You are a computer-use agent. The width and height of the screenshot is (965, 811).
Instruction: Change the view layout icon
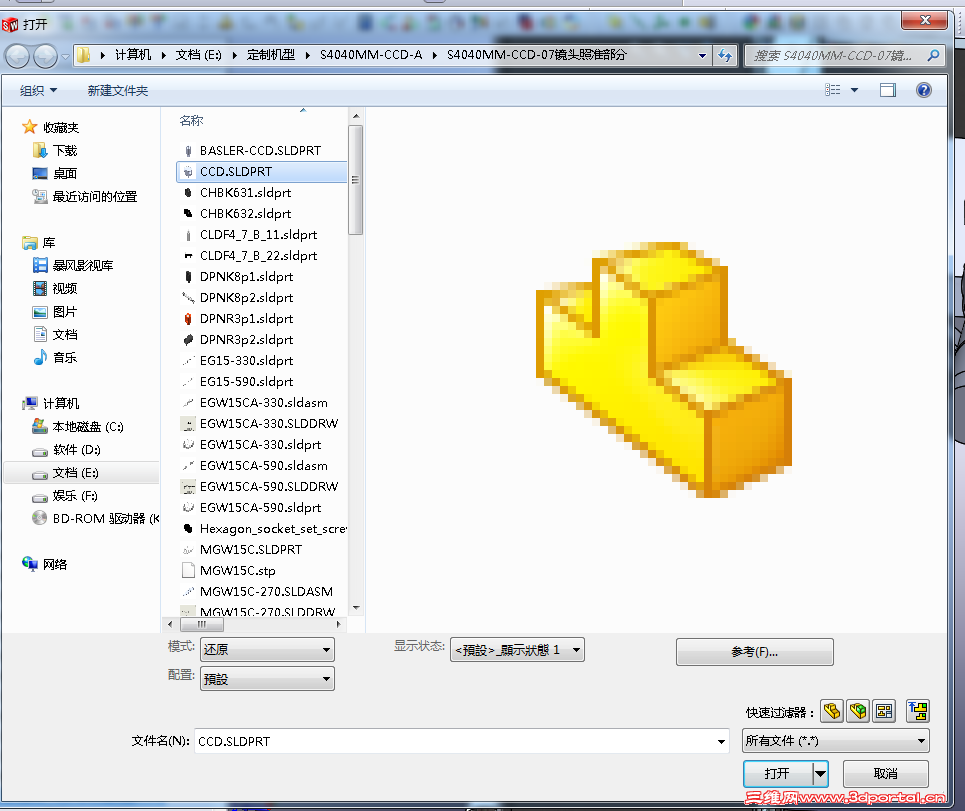pos(833,90)
